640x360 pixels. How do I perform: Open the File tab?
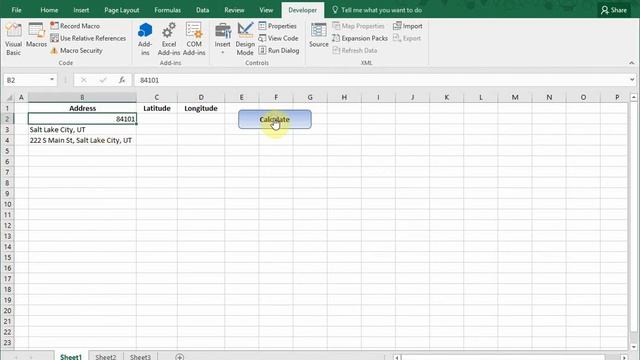coord(16,10)
